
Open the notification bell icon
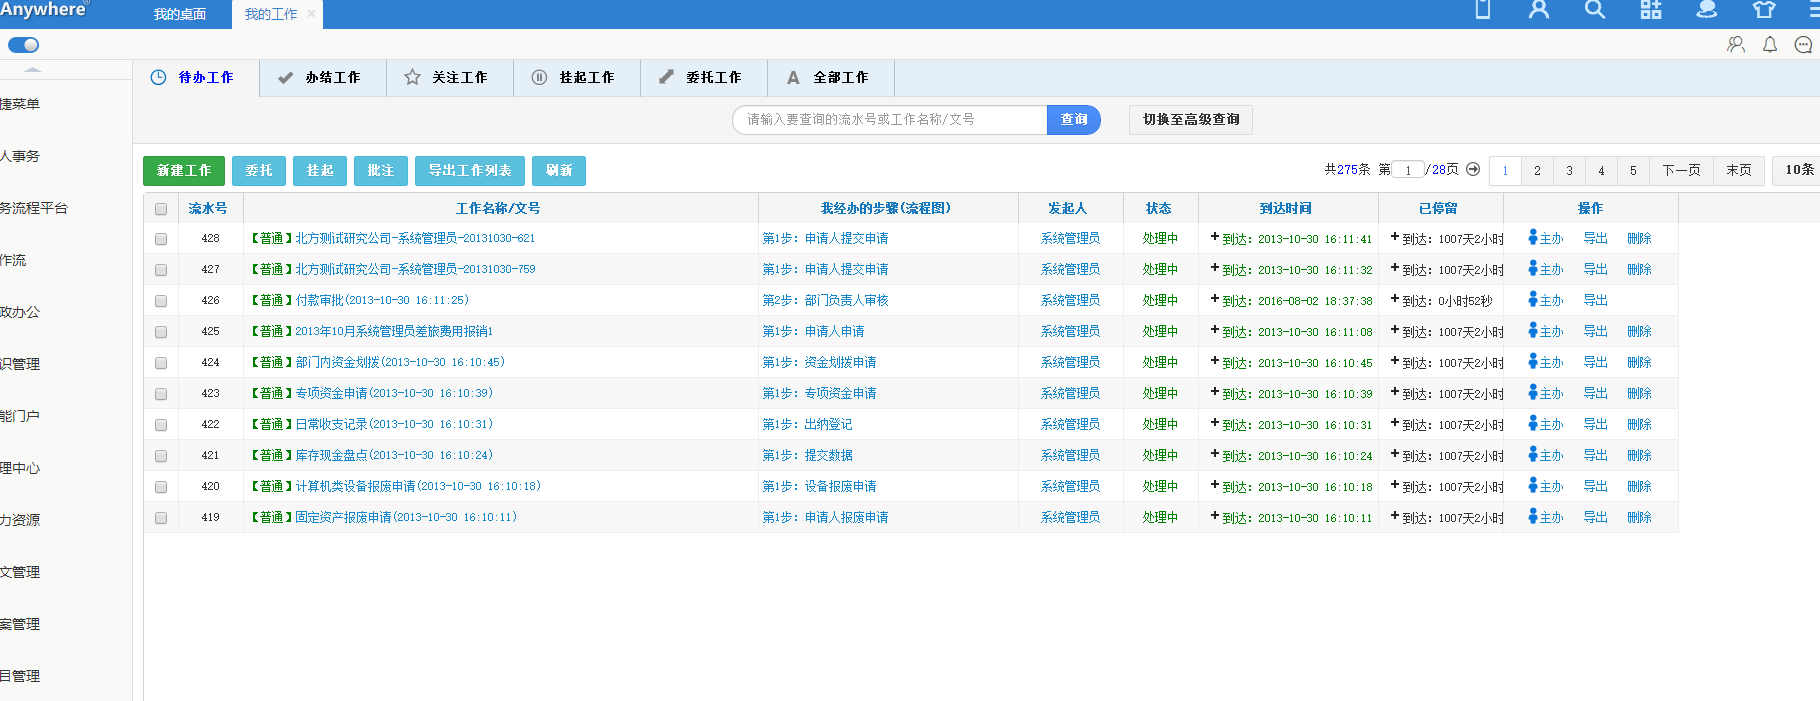point(1770,45)
